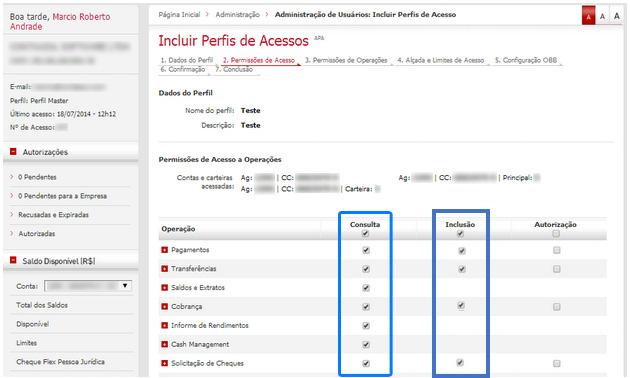Viewport: 630px width, 378px height.
Task: Uncheck Consulta for Cash Management
Action: (x=366, y=345)
